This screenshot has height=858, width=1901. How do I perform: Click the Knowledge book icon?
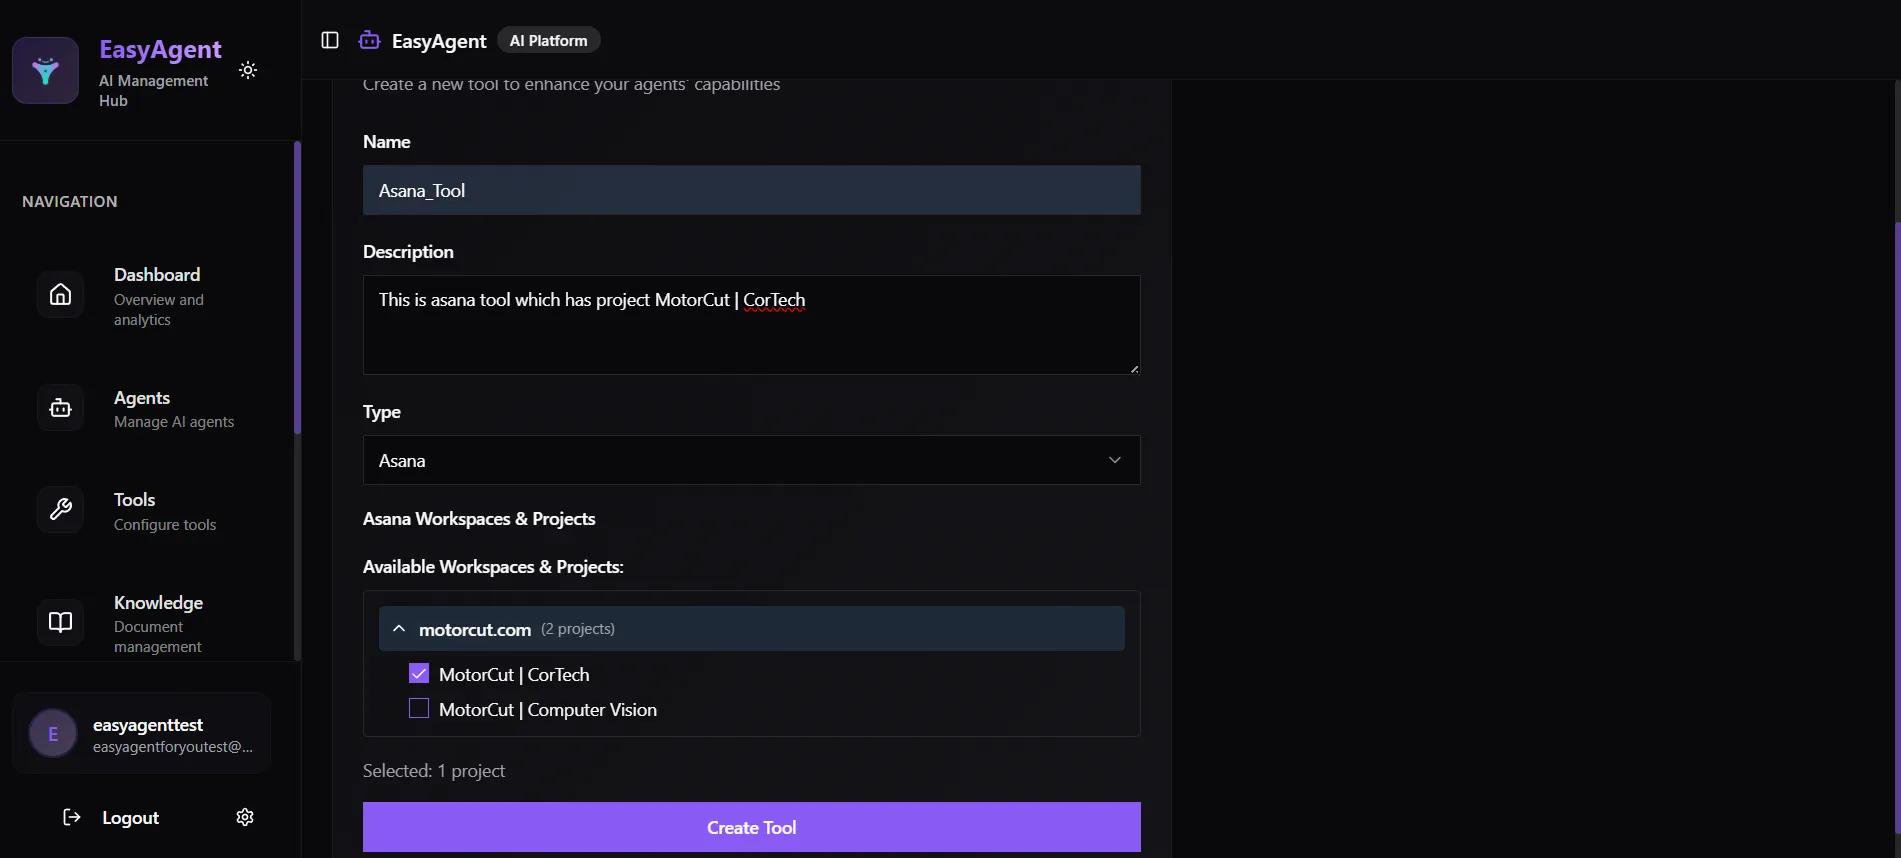pyautogui.click(x=61, y=622)
